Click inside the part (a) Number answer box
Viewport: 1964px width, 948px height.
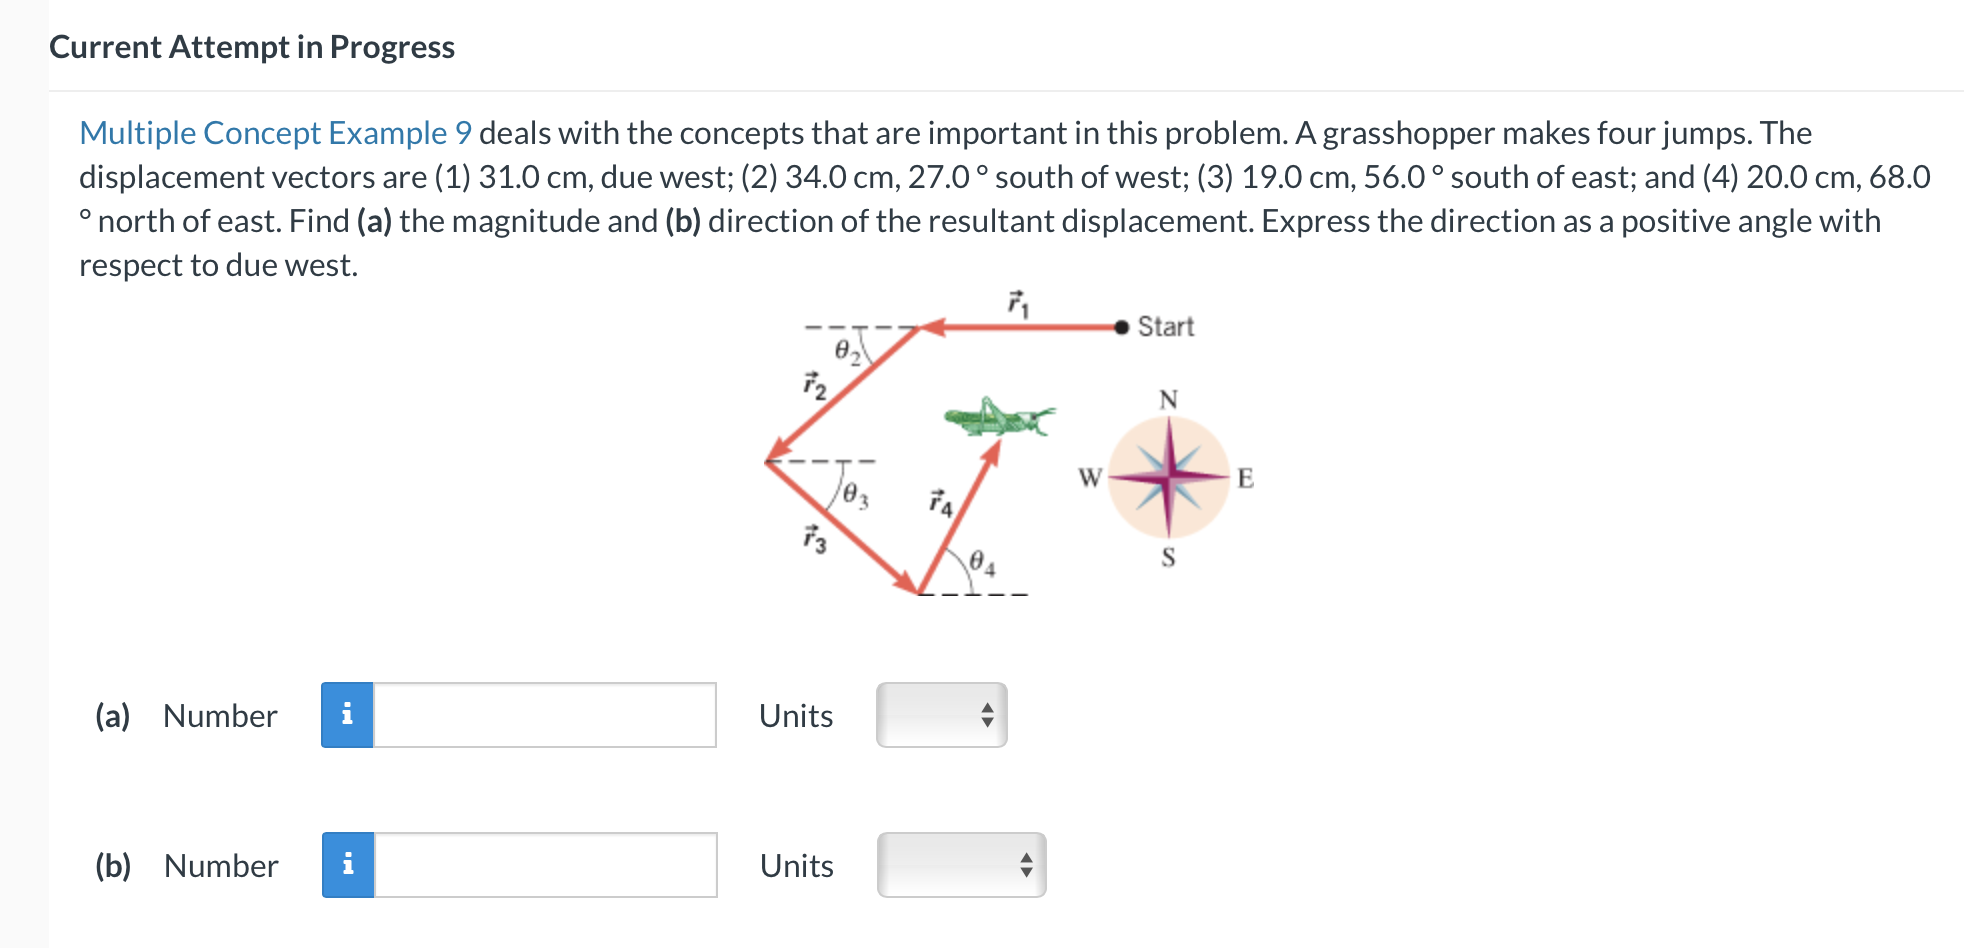pos(545,714)
